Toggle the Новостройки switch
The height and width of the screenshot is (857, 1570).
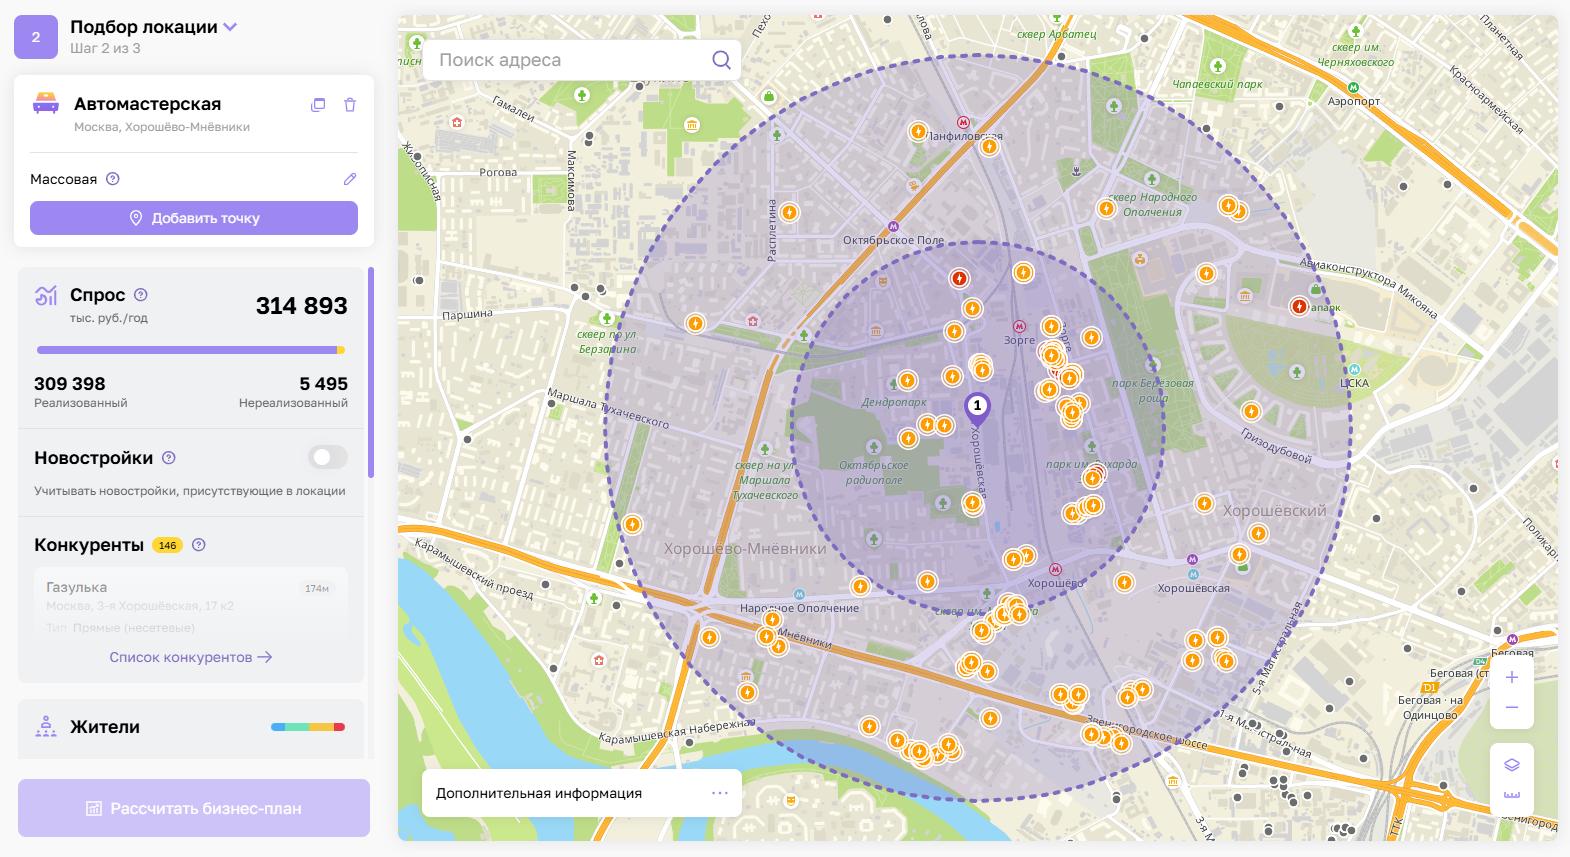click(328, 457)
